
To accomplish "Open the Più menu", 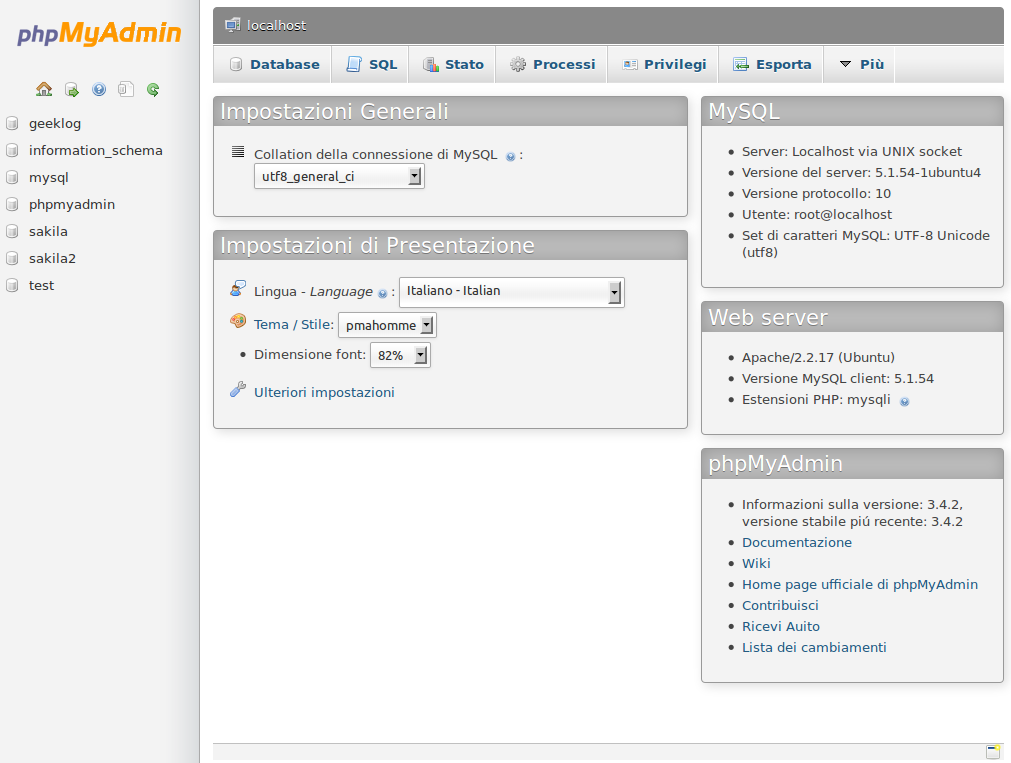I will pyautogui.click(x=857, y=63).
